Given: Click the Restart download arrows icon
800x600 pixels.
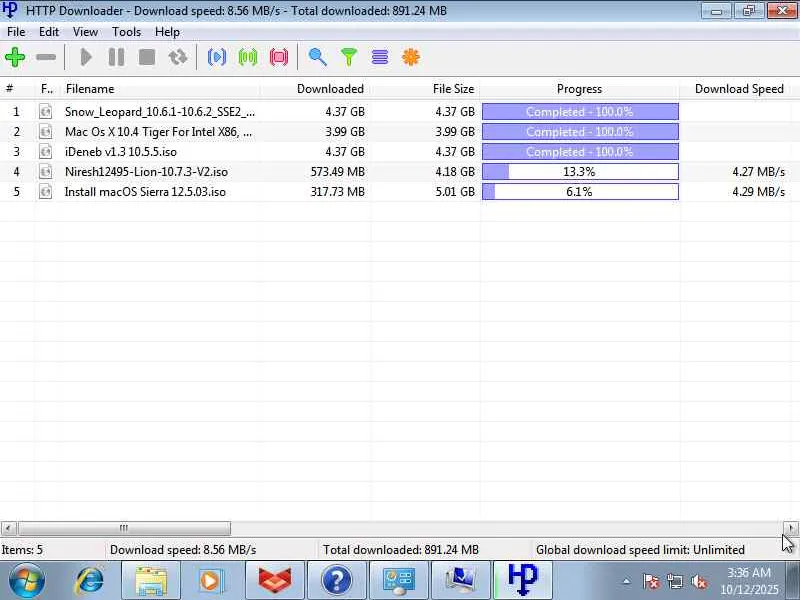Looking at the screenshot, I should click(178, 57).
